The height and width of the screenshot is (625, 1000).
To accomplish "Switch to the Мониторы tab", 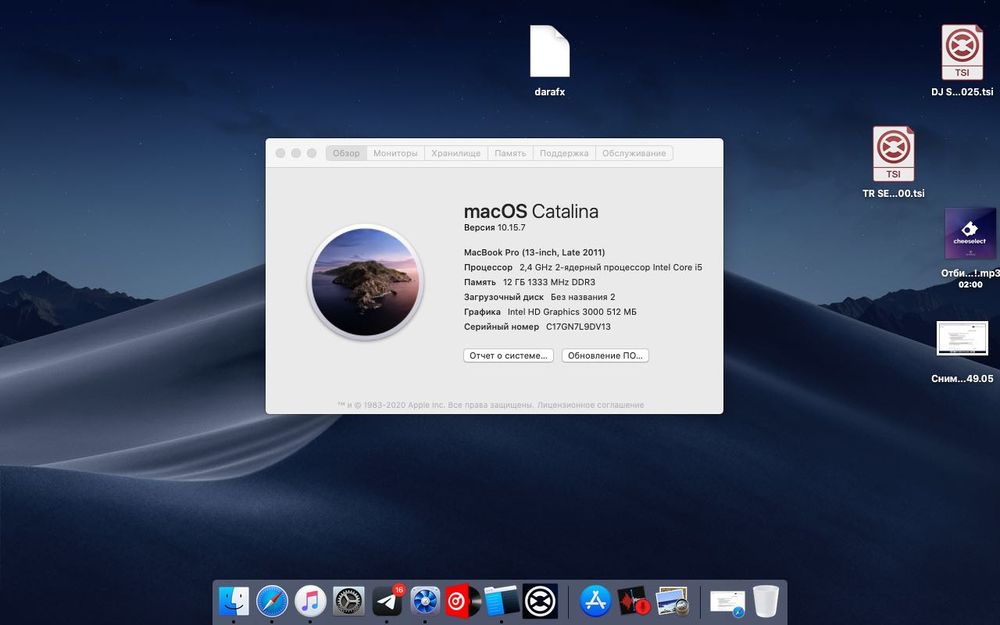I will coord(395,153).
